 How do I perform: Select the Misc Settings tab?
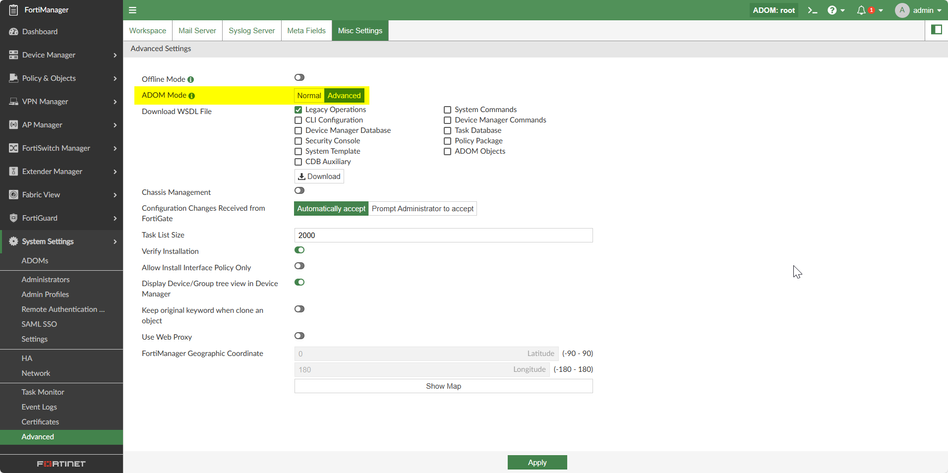point(360,30)
